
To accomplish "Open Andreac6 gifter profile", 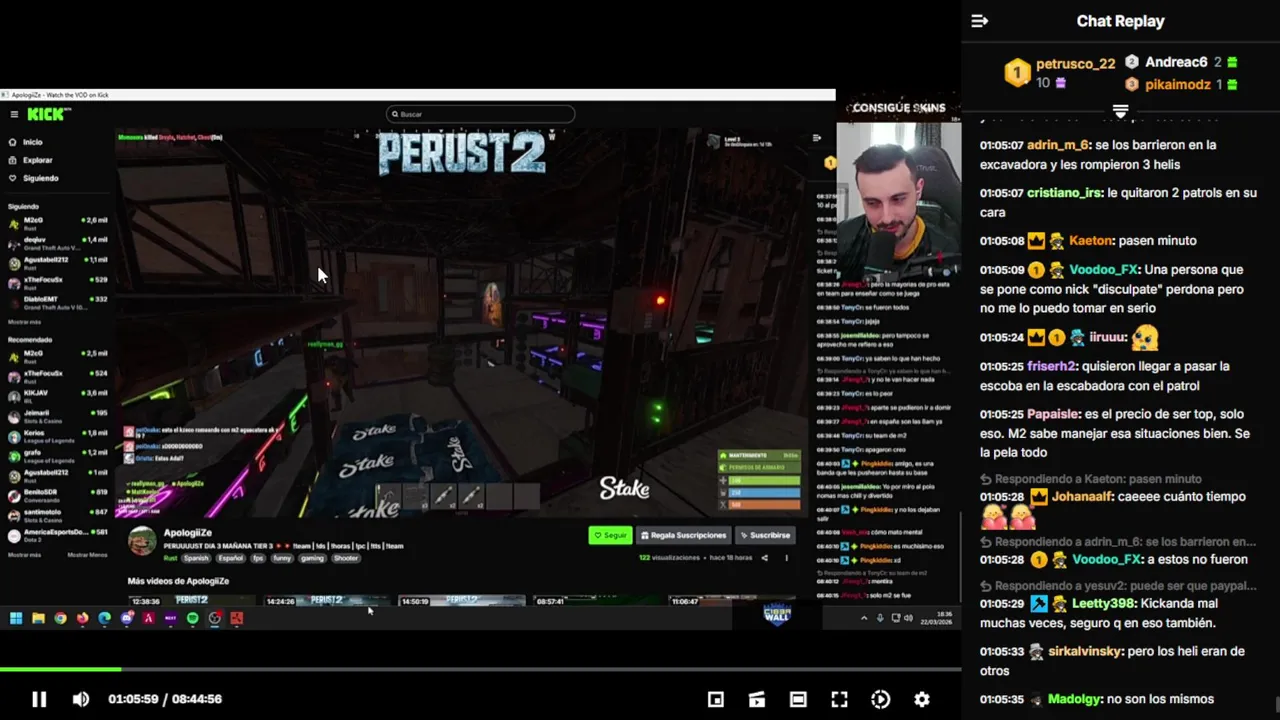I will [1176, 62].
